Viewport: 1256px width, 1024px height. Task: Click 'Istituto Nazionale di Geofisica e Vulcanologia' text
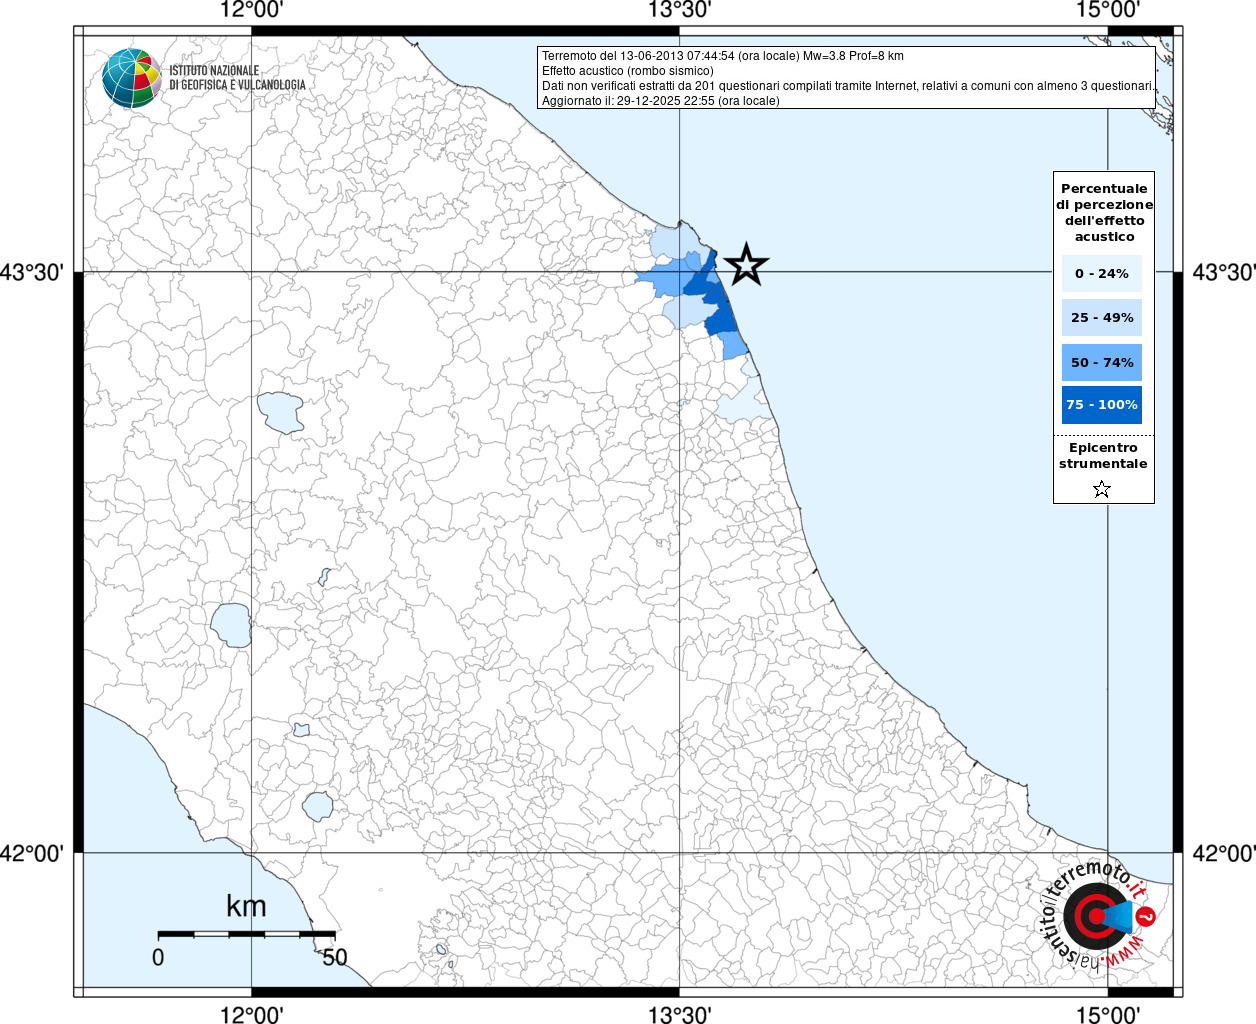[237, 78]
